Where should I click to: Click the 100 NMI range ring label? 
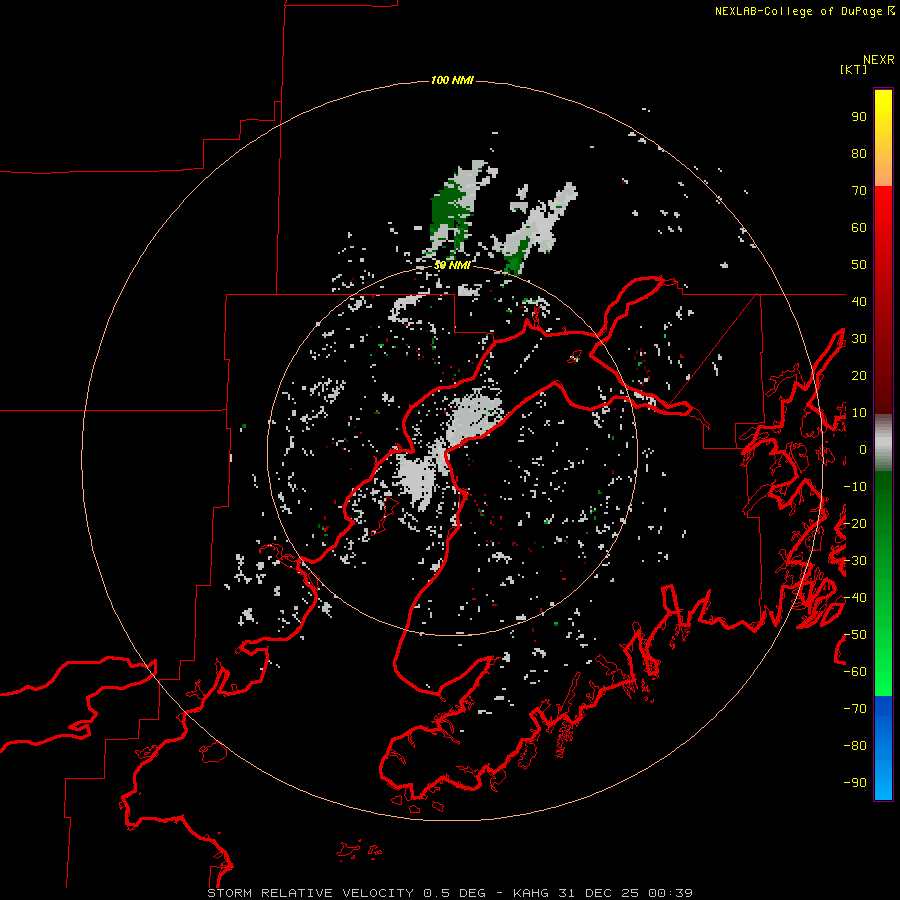coord(452,80)
